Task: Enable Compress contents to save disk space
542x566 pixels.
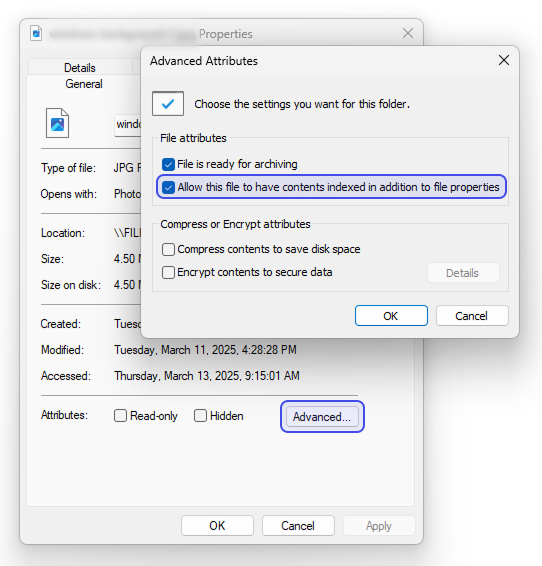Action: click(168, 249)
